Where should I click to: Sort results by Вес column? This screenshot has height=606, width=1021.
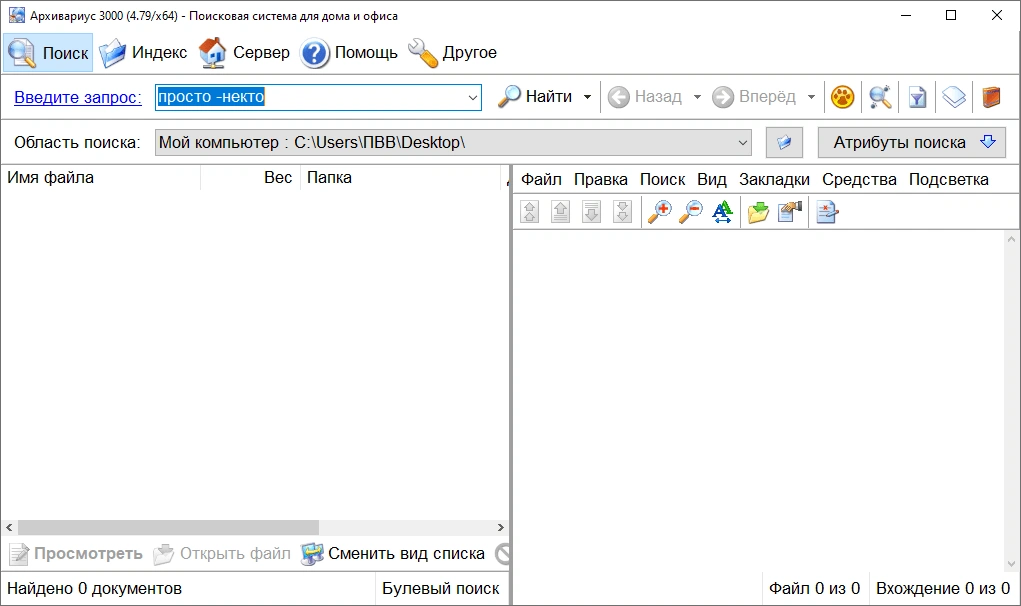point(250,178)
